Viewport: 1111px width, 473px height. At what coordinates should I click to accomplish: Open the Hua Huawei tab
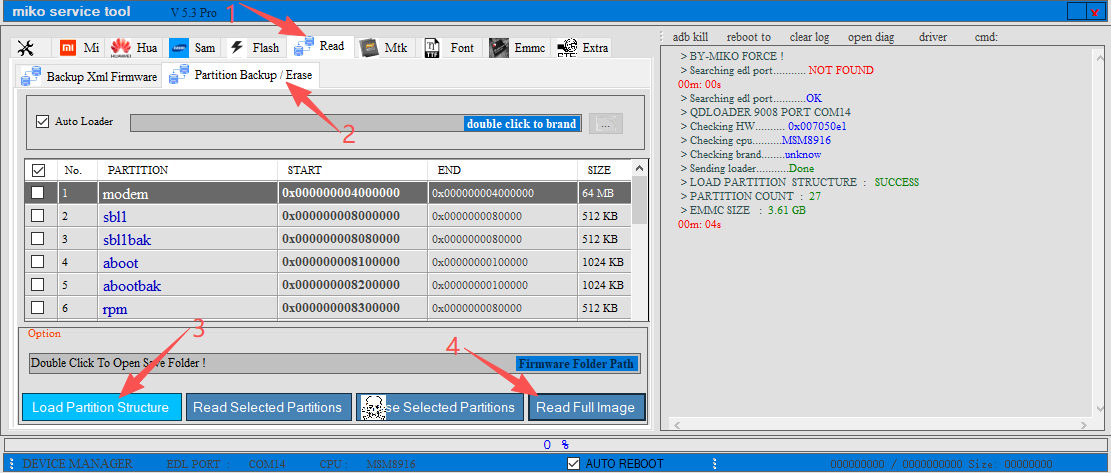133,47
